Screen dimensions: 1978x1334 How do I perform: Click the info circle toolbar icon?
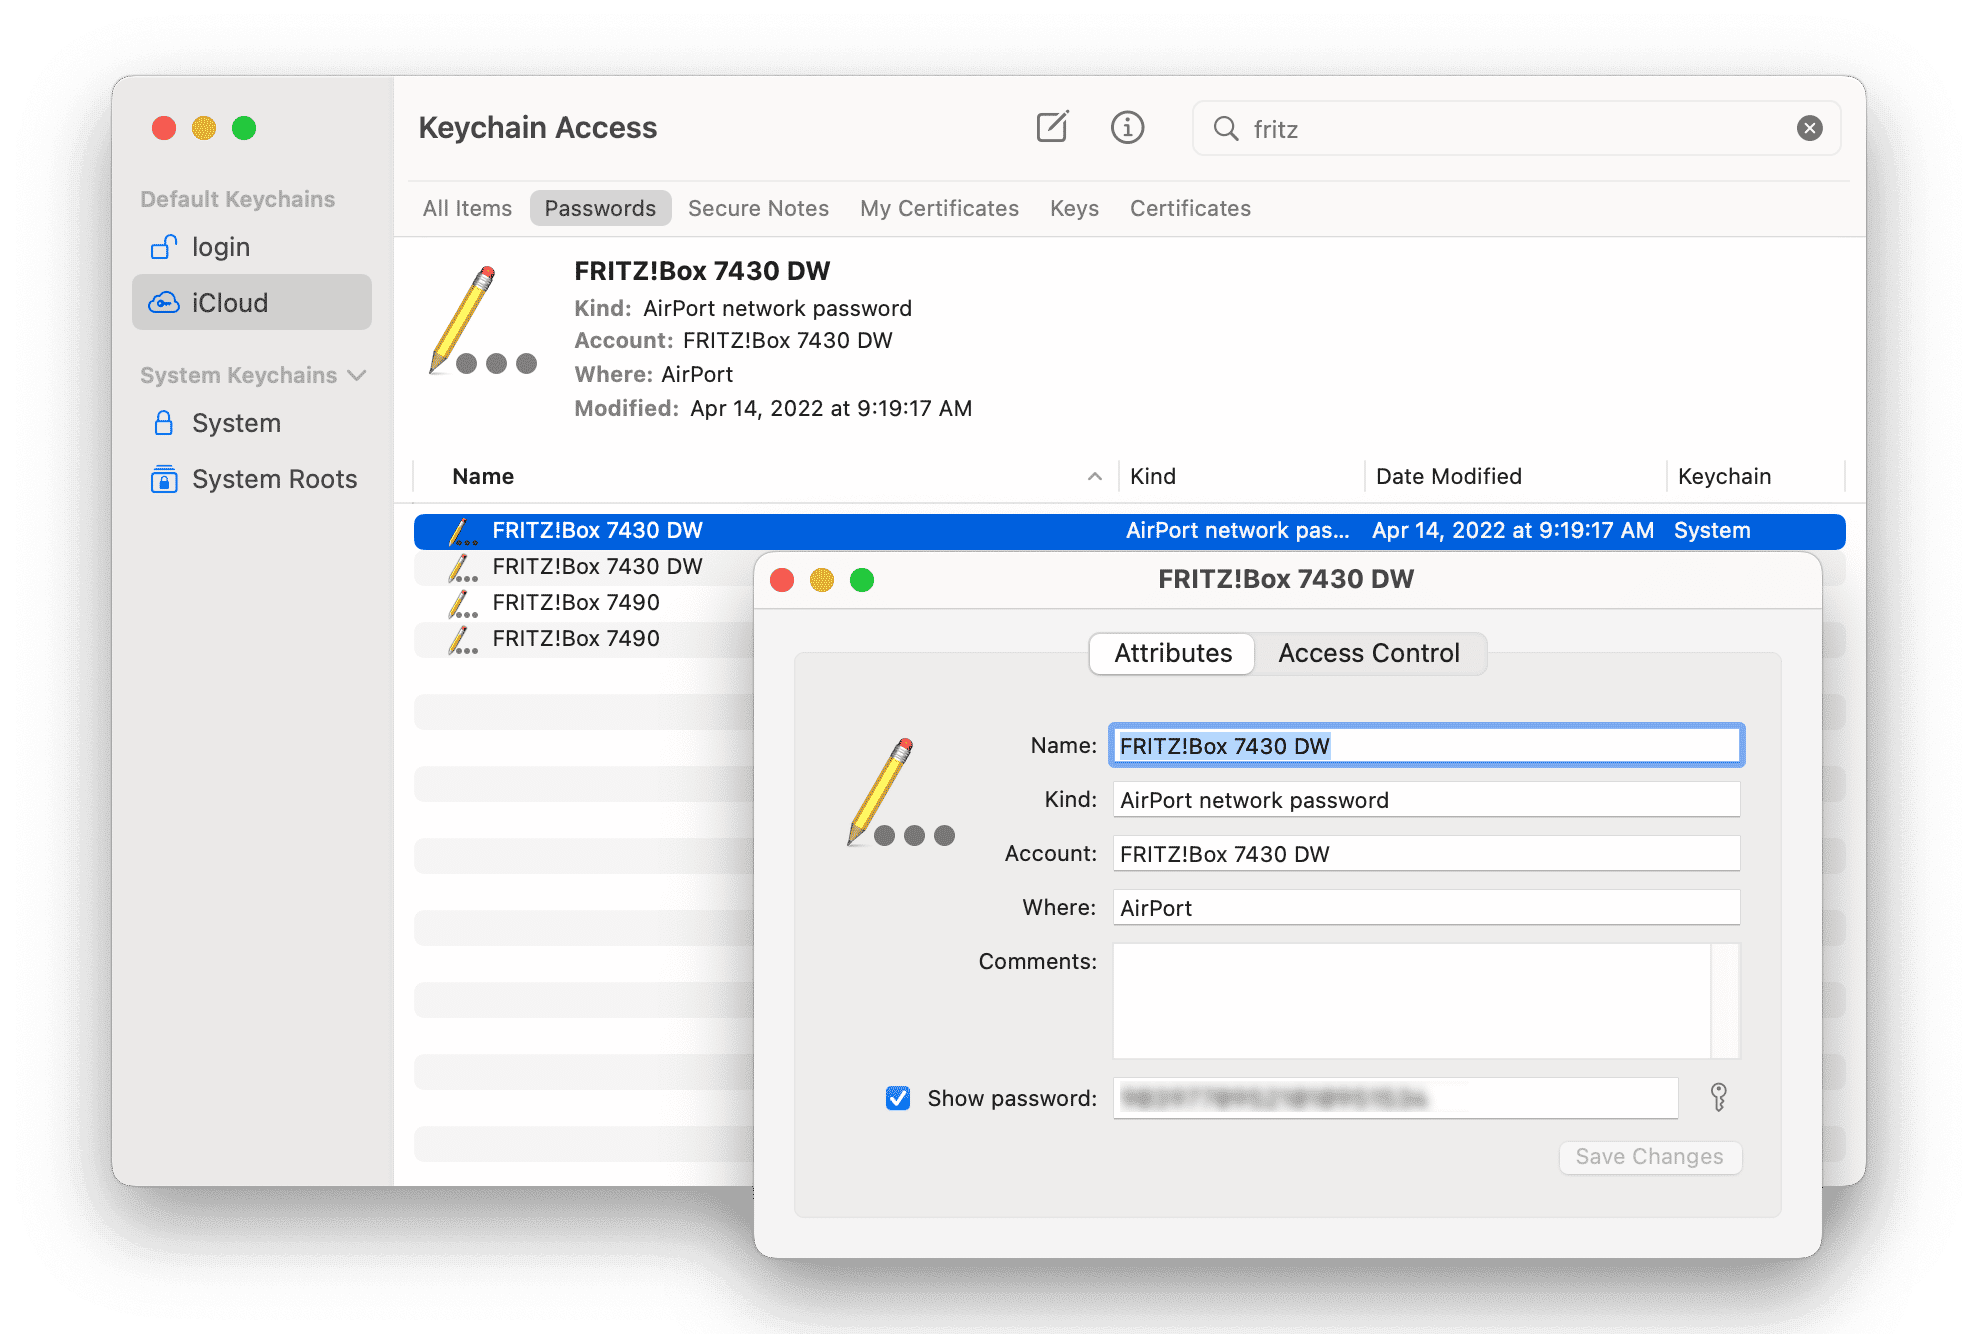click(x=1128, y=128)
